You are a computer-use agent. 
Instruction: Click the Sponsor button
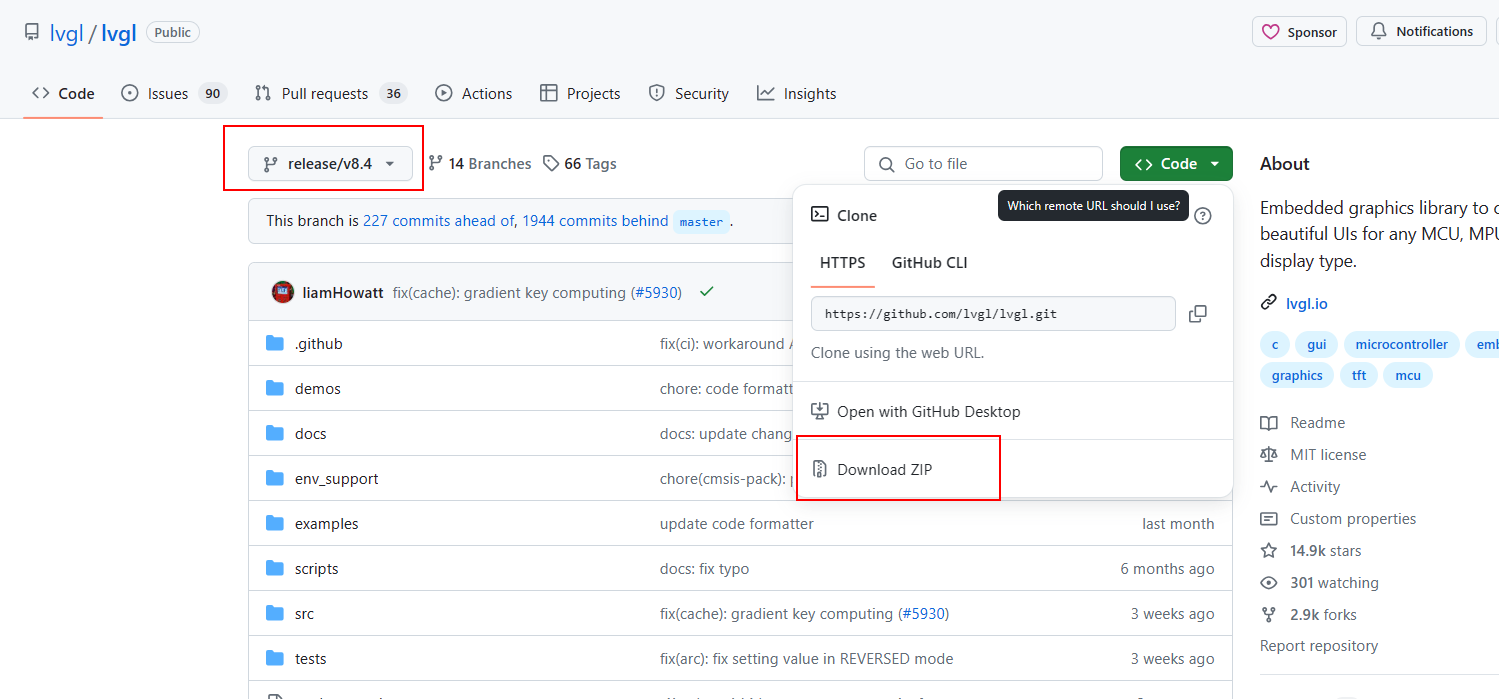[x=1299, y=32]
